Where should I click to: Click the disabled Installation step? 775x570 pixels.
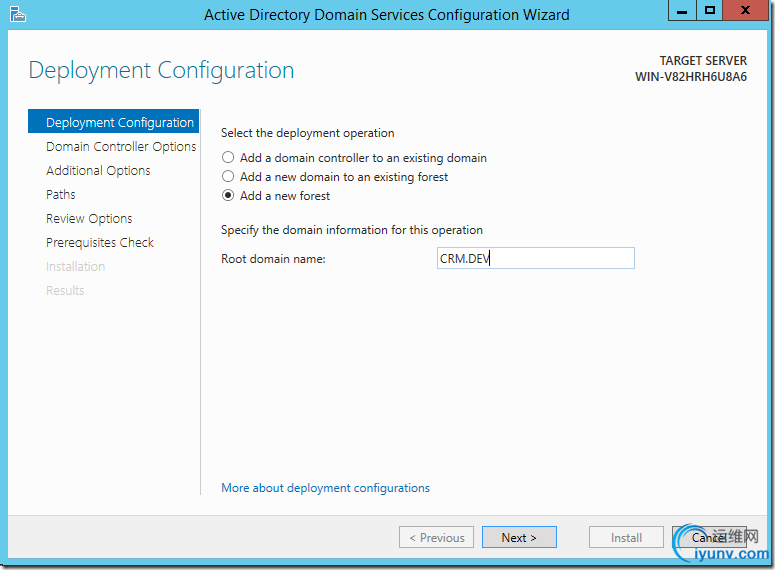coord(75,266)
